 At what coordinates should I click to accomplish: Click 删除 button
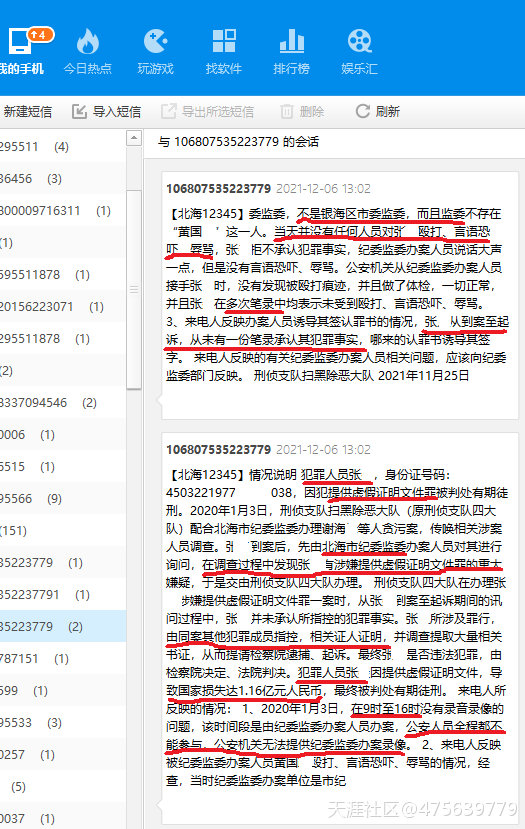click(x=302, y=112)
